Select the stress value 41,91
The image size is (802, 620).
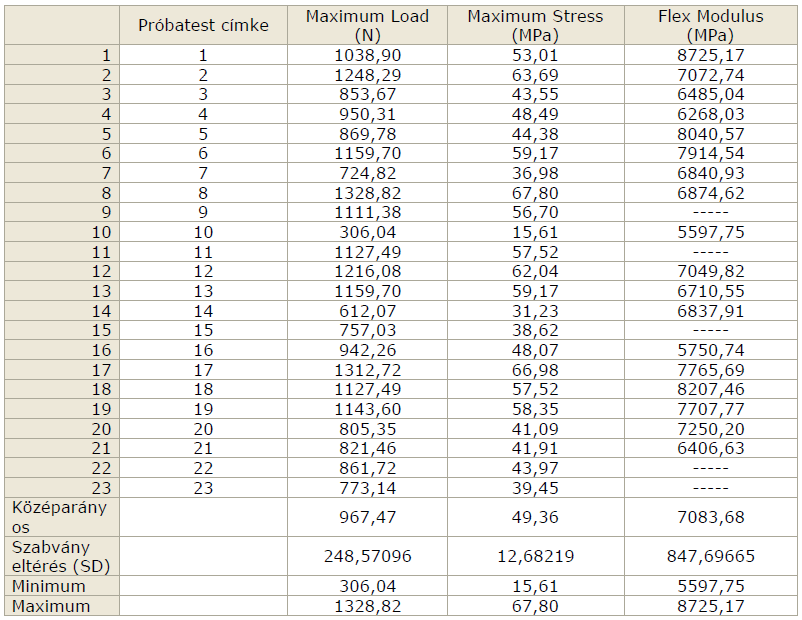(x=535, y=449)
